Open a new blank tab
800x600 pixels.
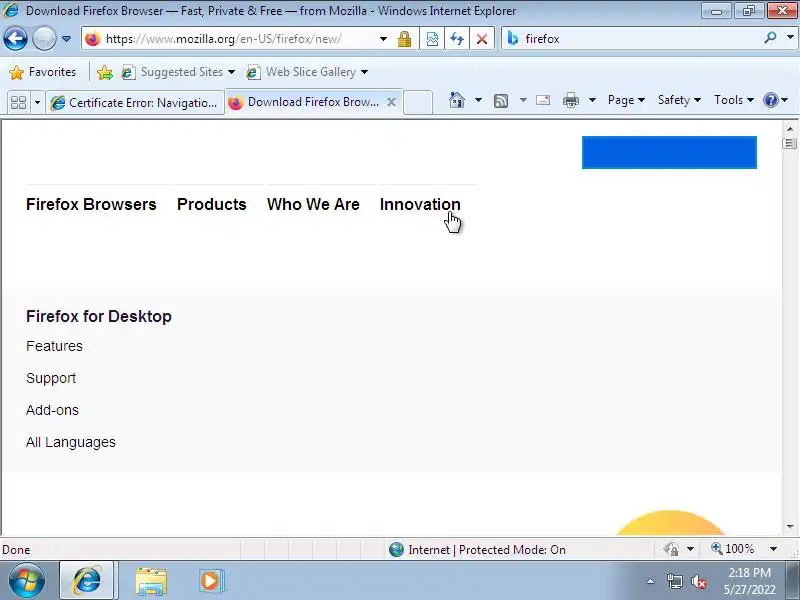(x=418, y=102)
